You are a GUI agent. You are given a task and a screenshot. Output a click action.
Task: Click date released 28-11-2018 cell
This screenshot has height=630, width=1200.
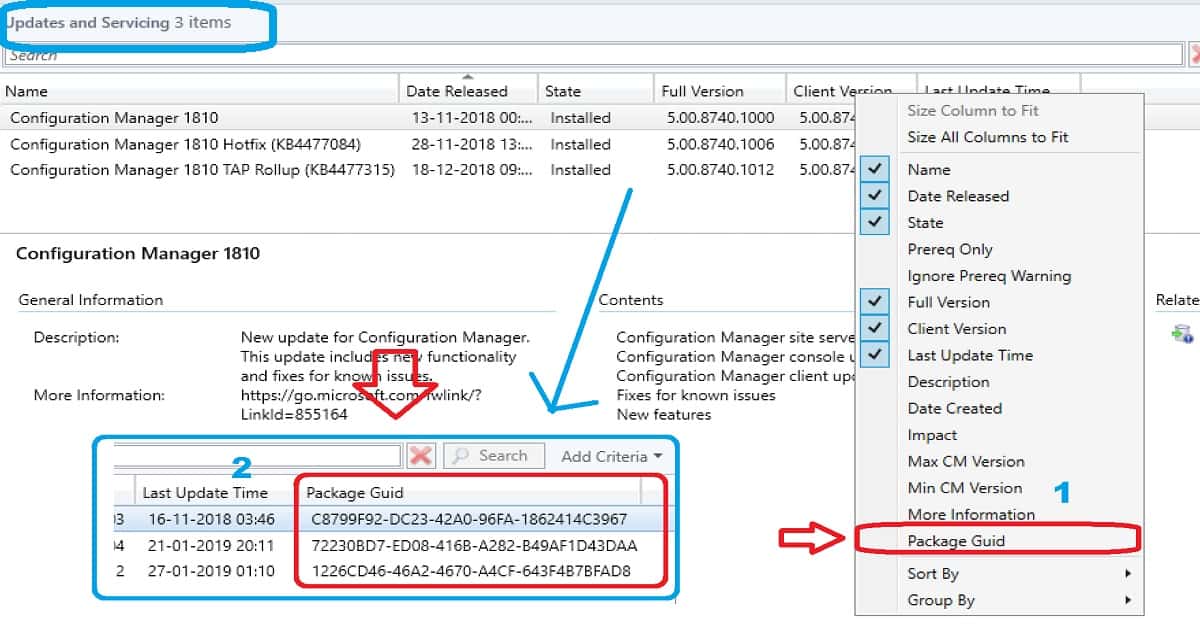(x=472, y=144)
